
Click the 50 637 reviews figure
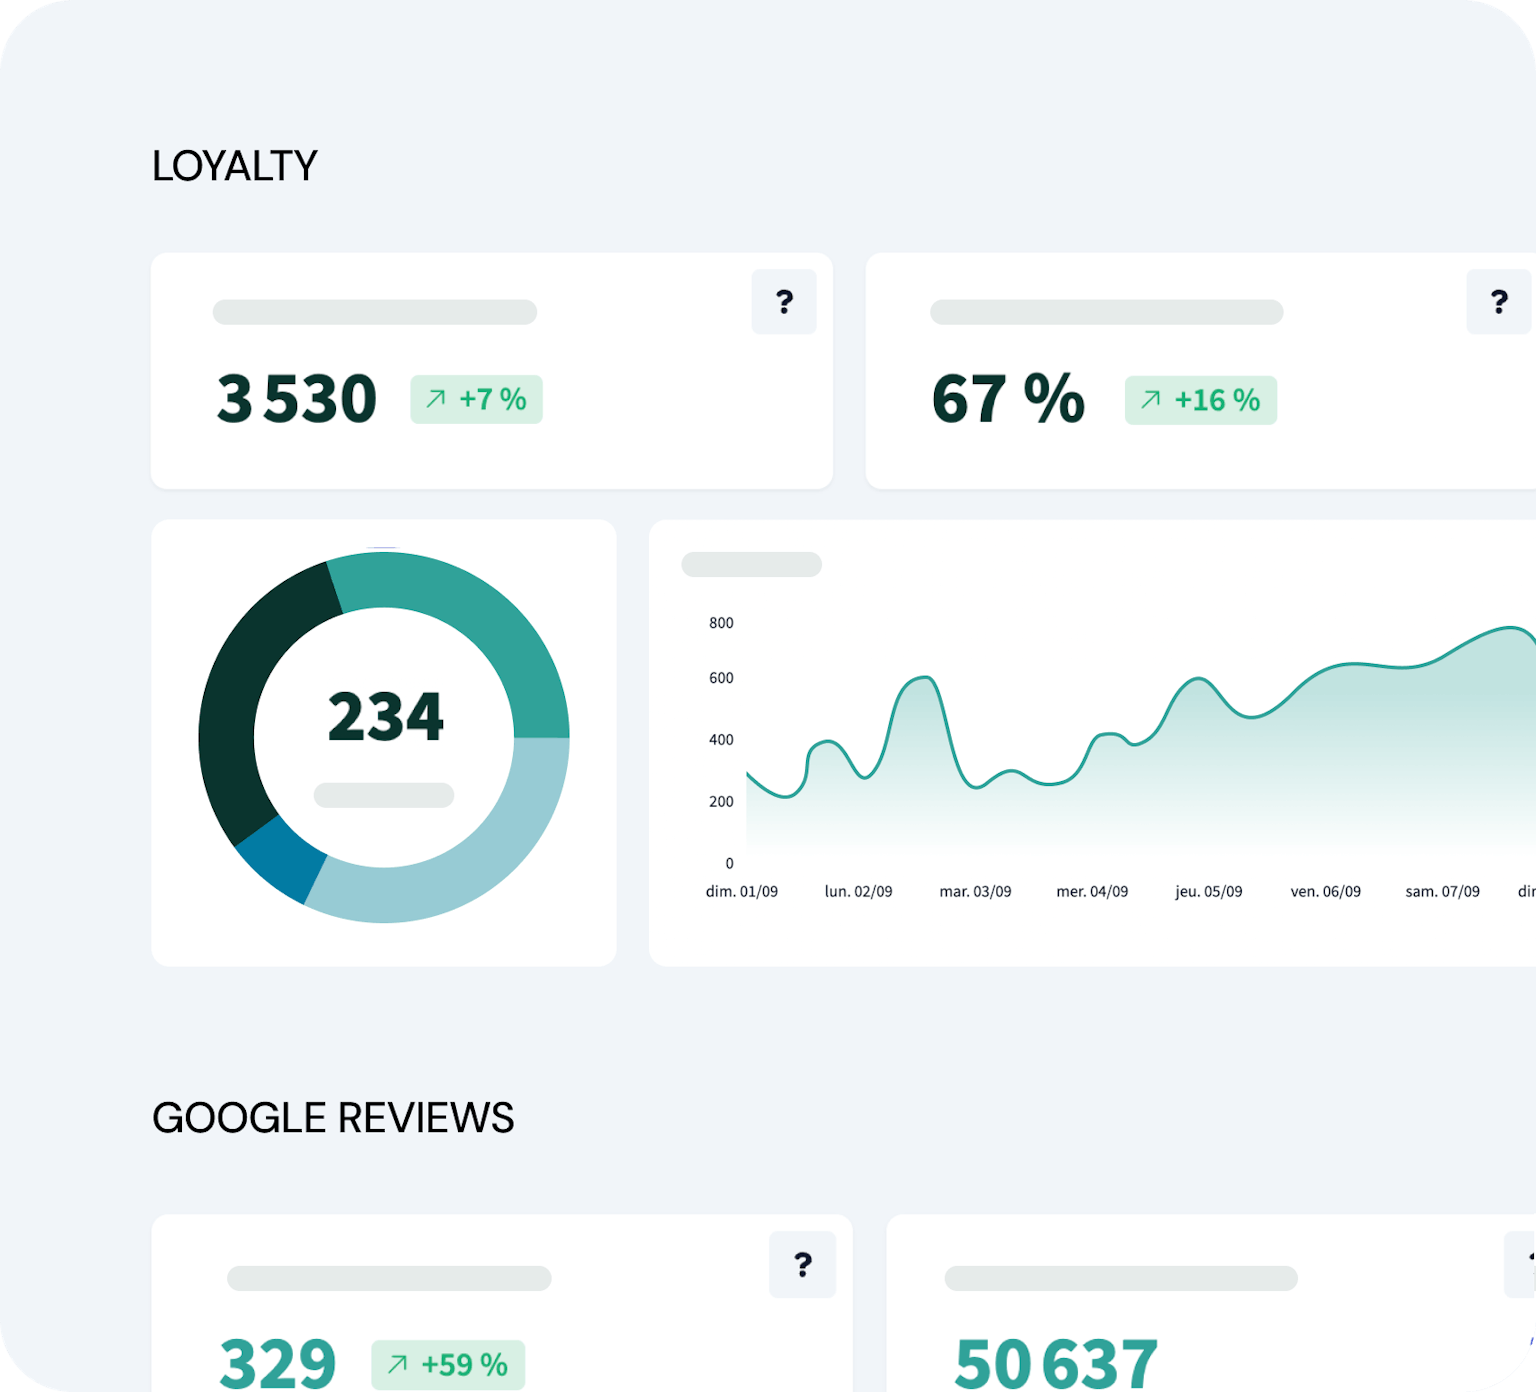pyautogui.click(x=1056, y=1363)
